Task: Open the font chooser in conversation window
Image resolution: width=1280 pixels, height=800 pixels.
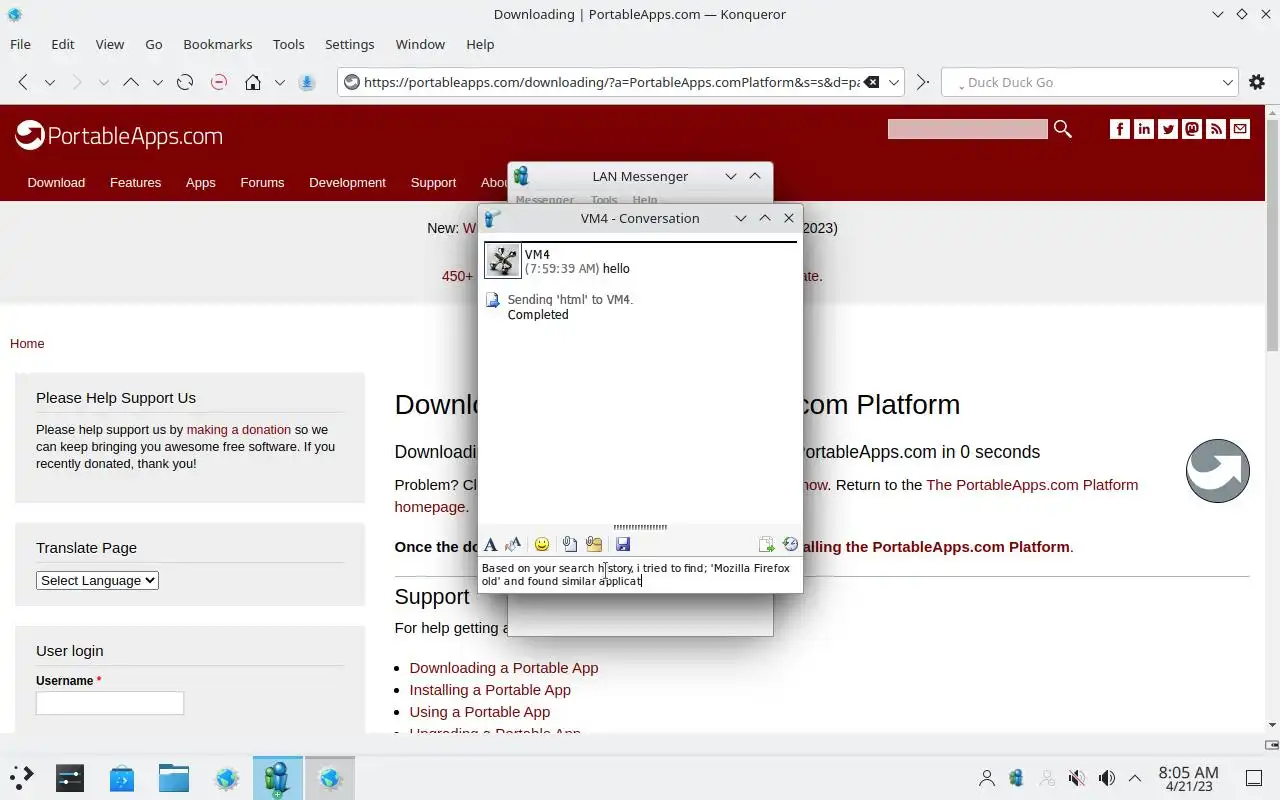Action: 490,544
